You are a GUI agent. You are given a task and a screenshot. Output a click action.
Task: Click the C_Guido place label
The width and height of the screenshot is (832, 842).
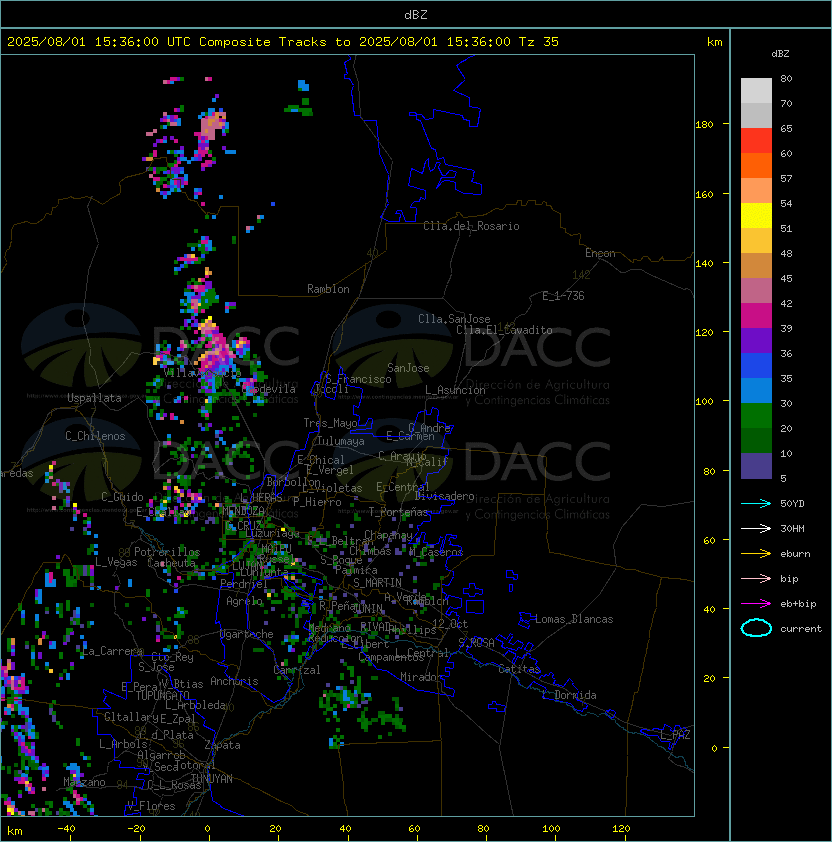pos(122,497)
